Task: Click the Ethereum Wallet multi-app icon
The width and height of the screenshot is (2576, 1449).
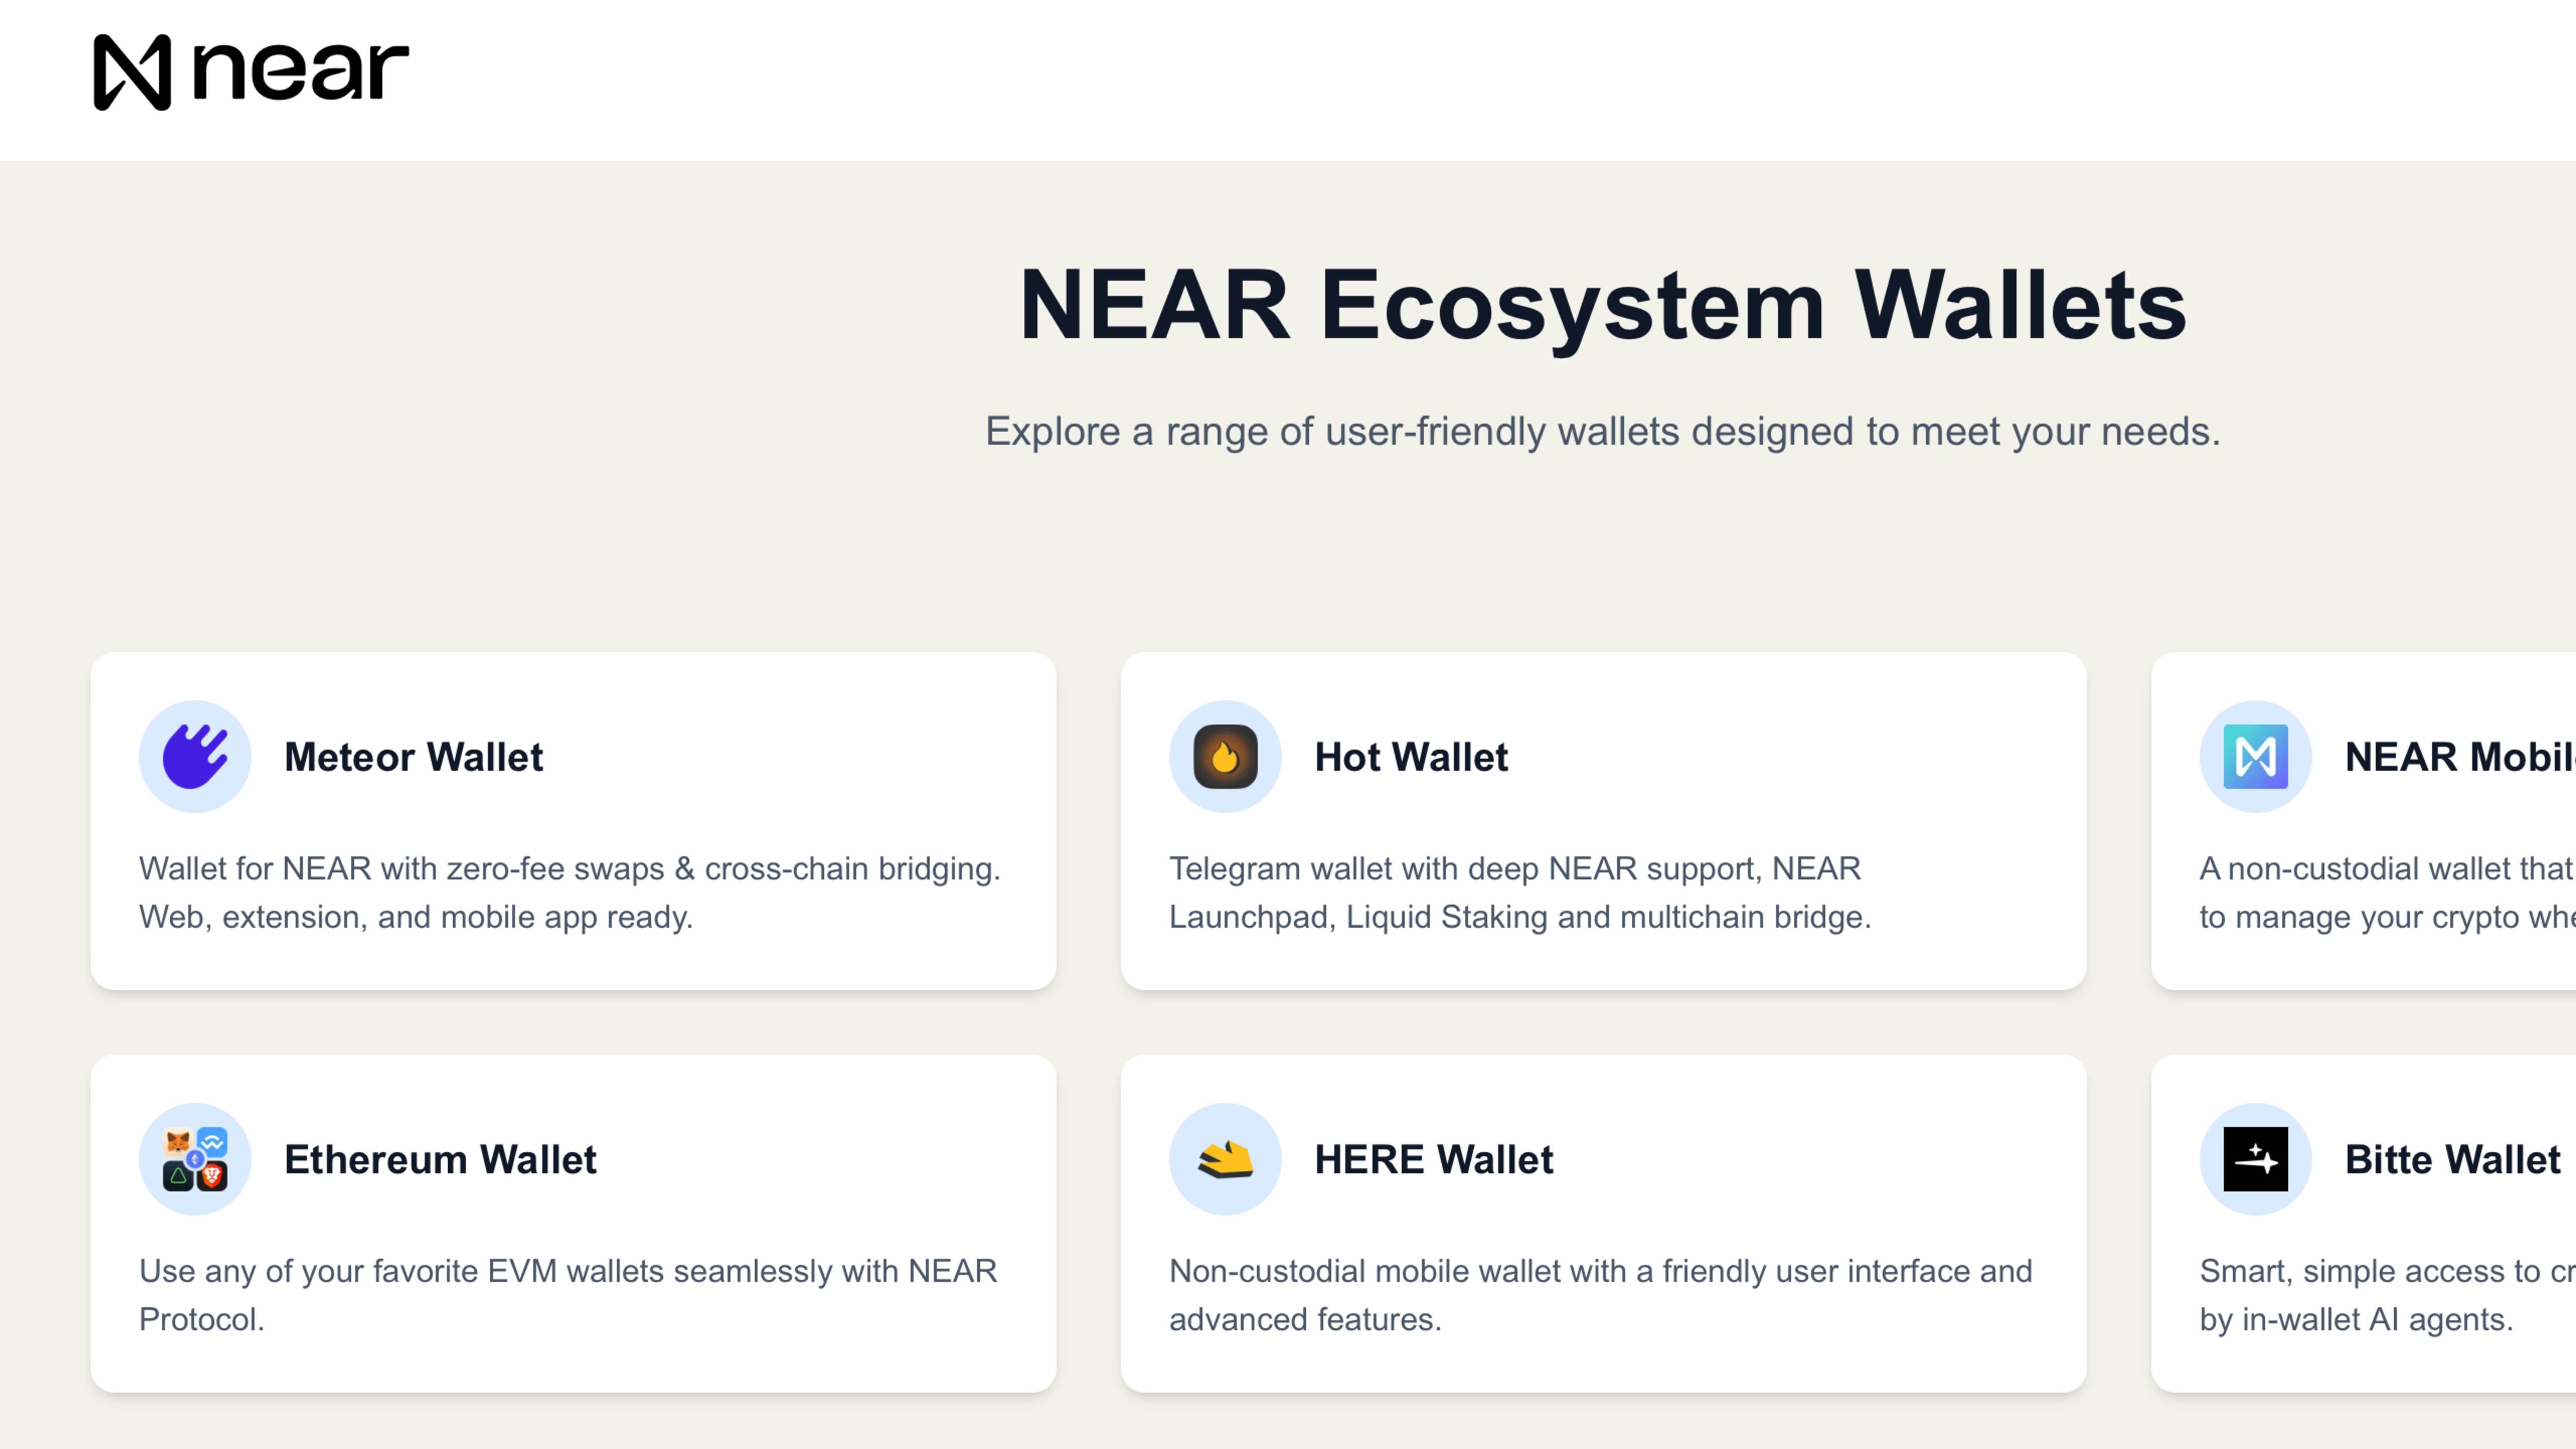Action: [x=195, y=1159]
